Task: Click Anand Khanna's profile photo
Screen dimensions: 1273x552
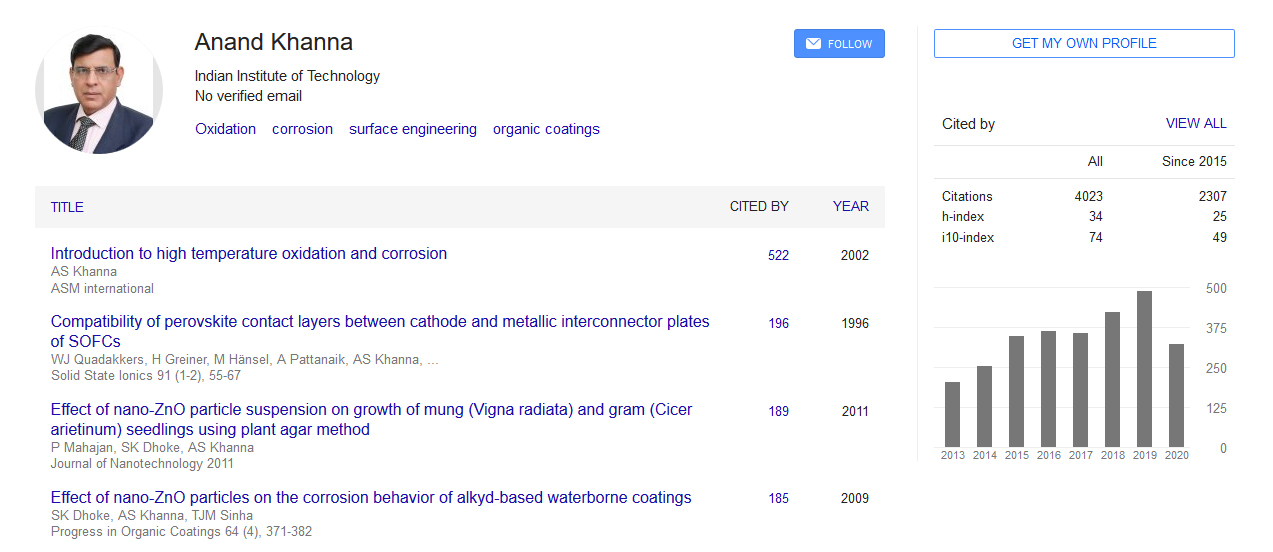Action: coord(99,91)
